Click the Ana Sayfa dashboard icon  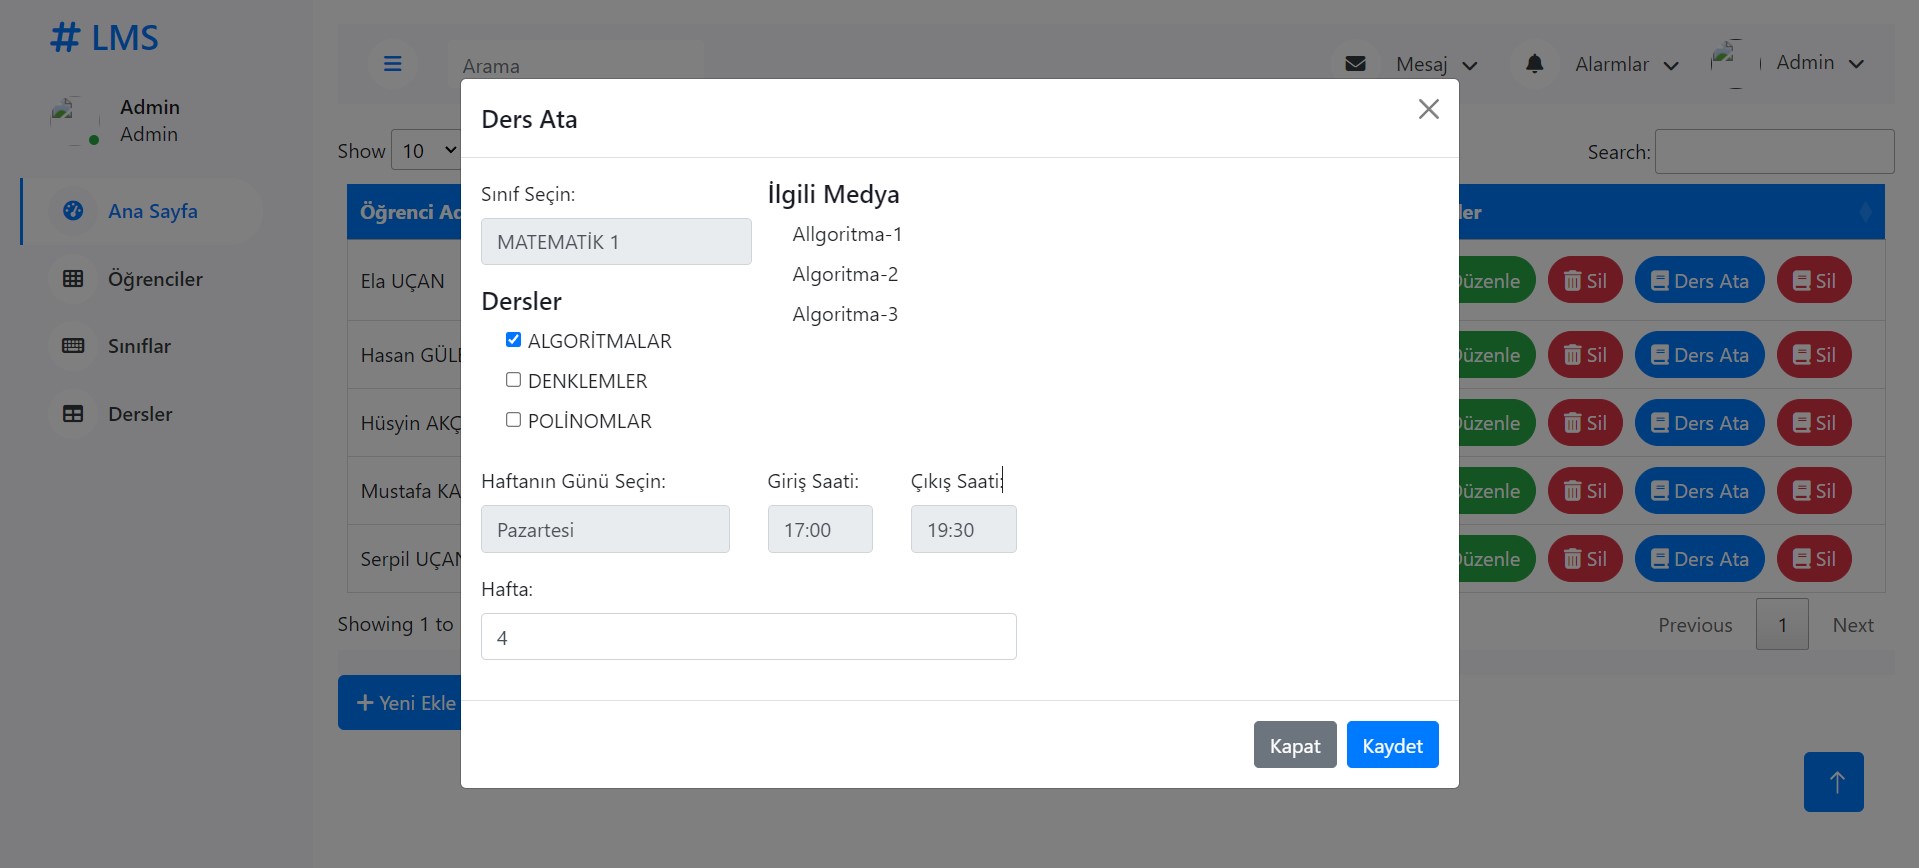coord(73,211)
